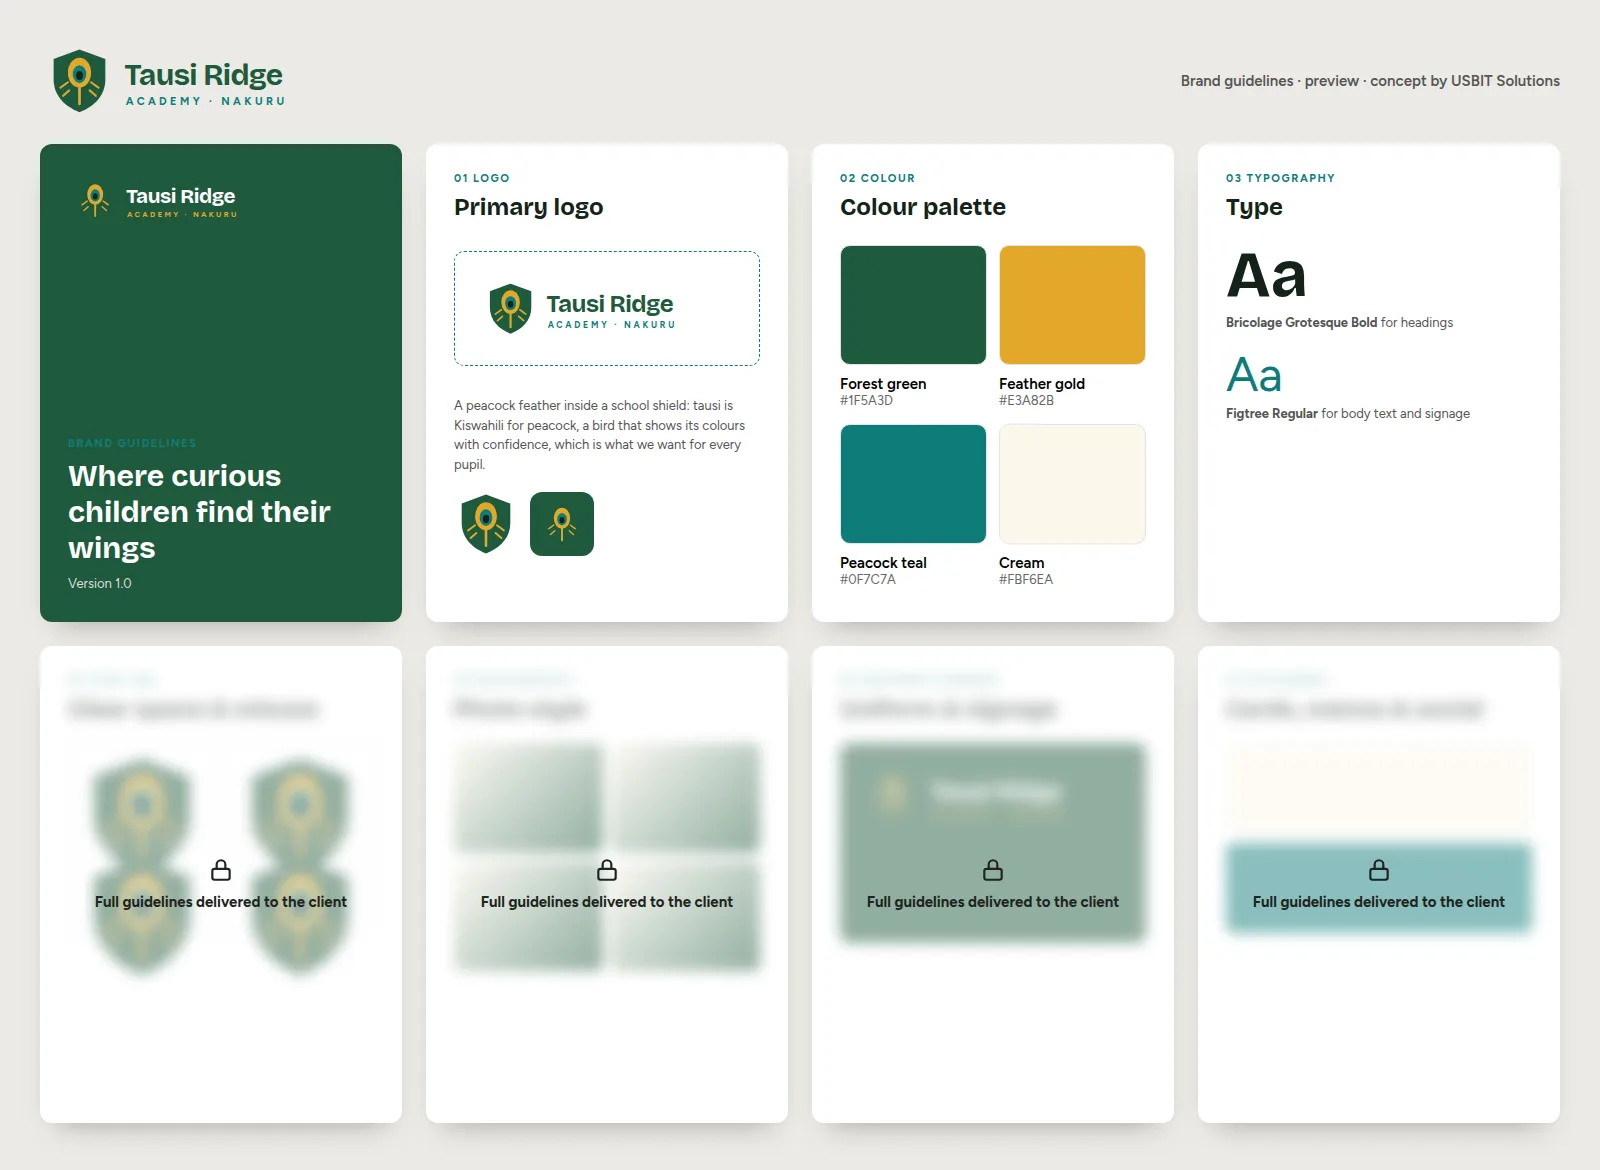This screenshot has height=1170, width=1600.
Task: Click the shield logo inside the dashed primary logo box
Action: [510, 308]
